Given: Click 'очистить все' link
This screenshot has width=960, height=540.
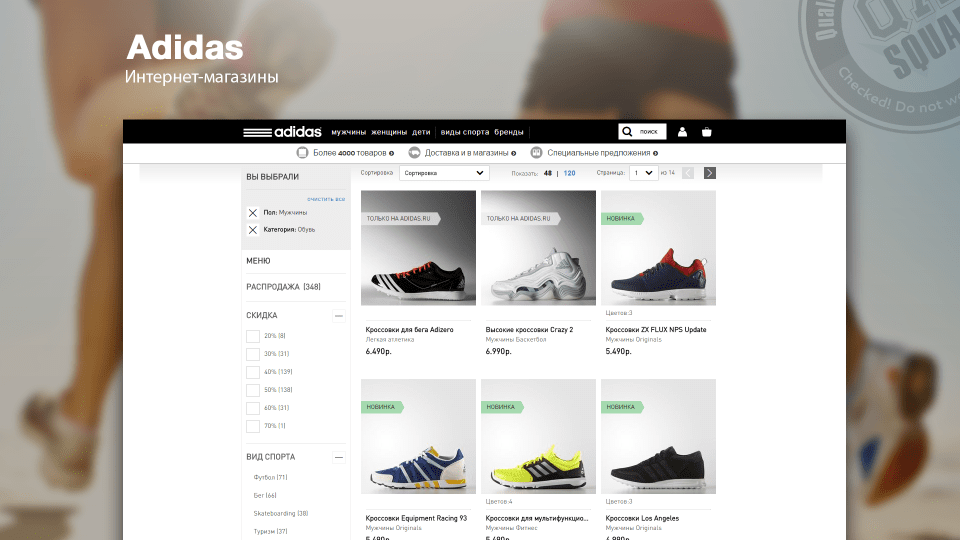Looking at the screenshot, I should pos(326,199).
